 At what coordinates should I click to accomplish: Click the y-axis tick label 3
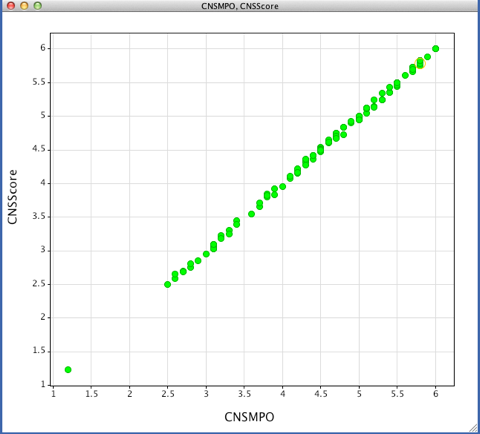(x=43, y=250)
